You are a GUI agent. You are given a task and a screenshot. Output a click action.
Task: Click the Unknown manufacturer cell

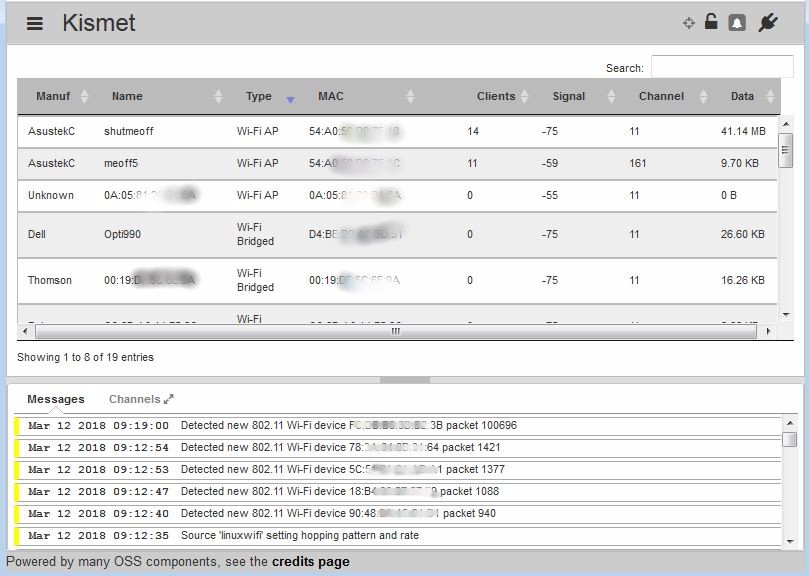pyautogui.click(x=51, y=195)
